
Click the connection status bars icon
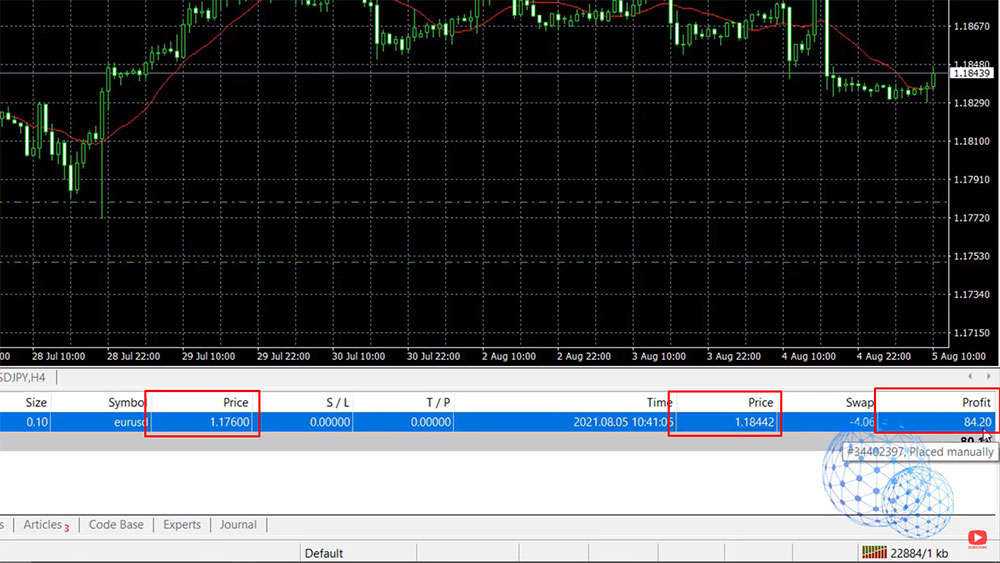click(x=871, y=553)
